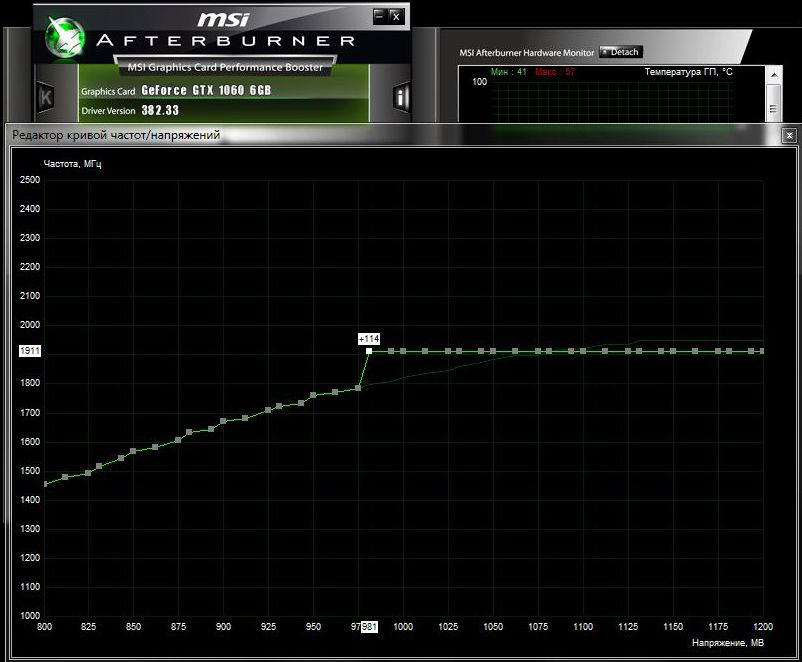Select the highlighted white curve point at 981 mV

pyautogui.click(x=369, y=351)
